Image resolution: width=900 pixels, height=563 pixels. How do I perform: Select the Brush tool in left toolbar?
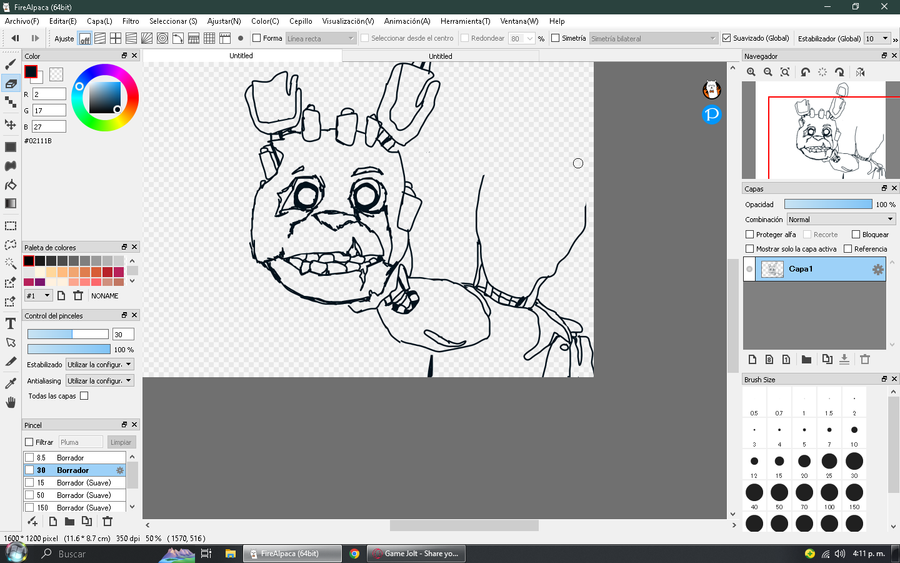tap(10, 64)
